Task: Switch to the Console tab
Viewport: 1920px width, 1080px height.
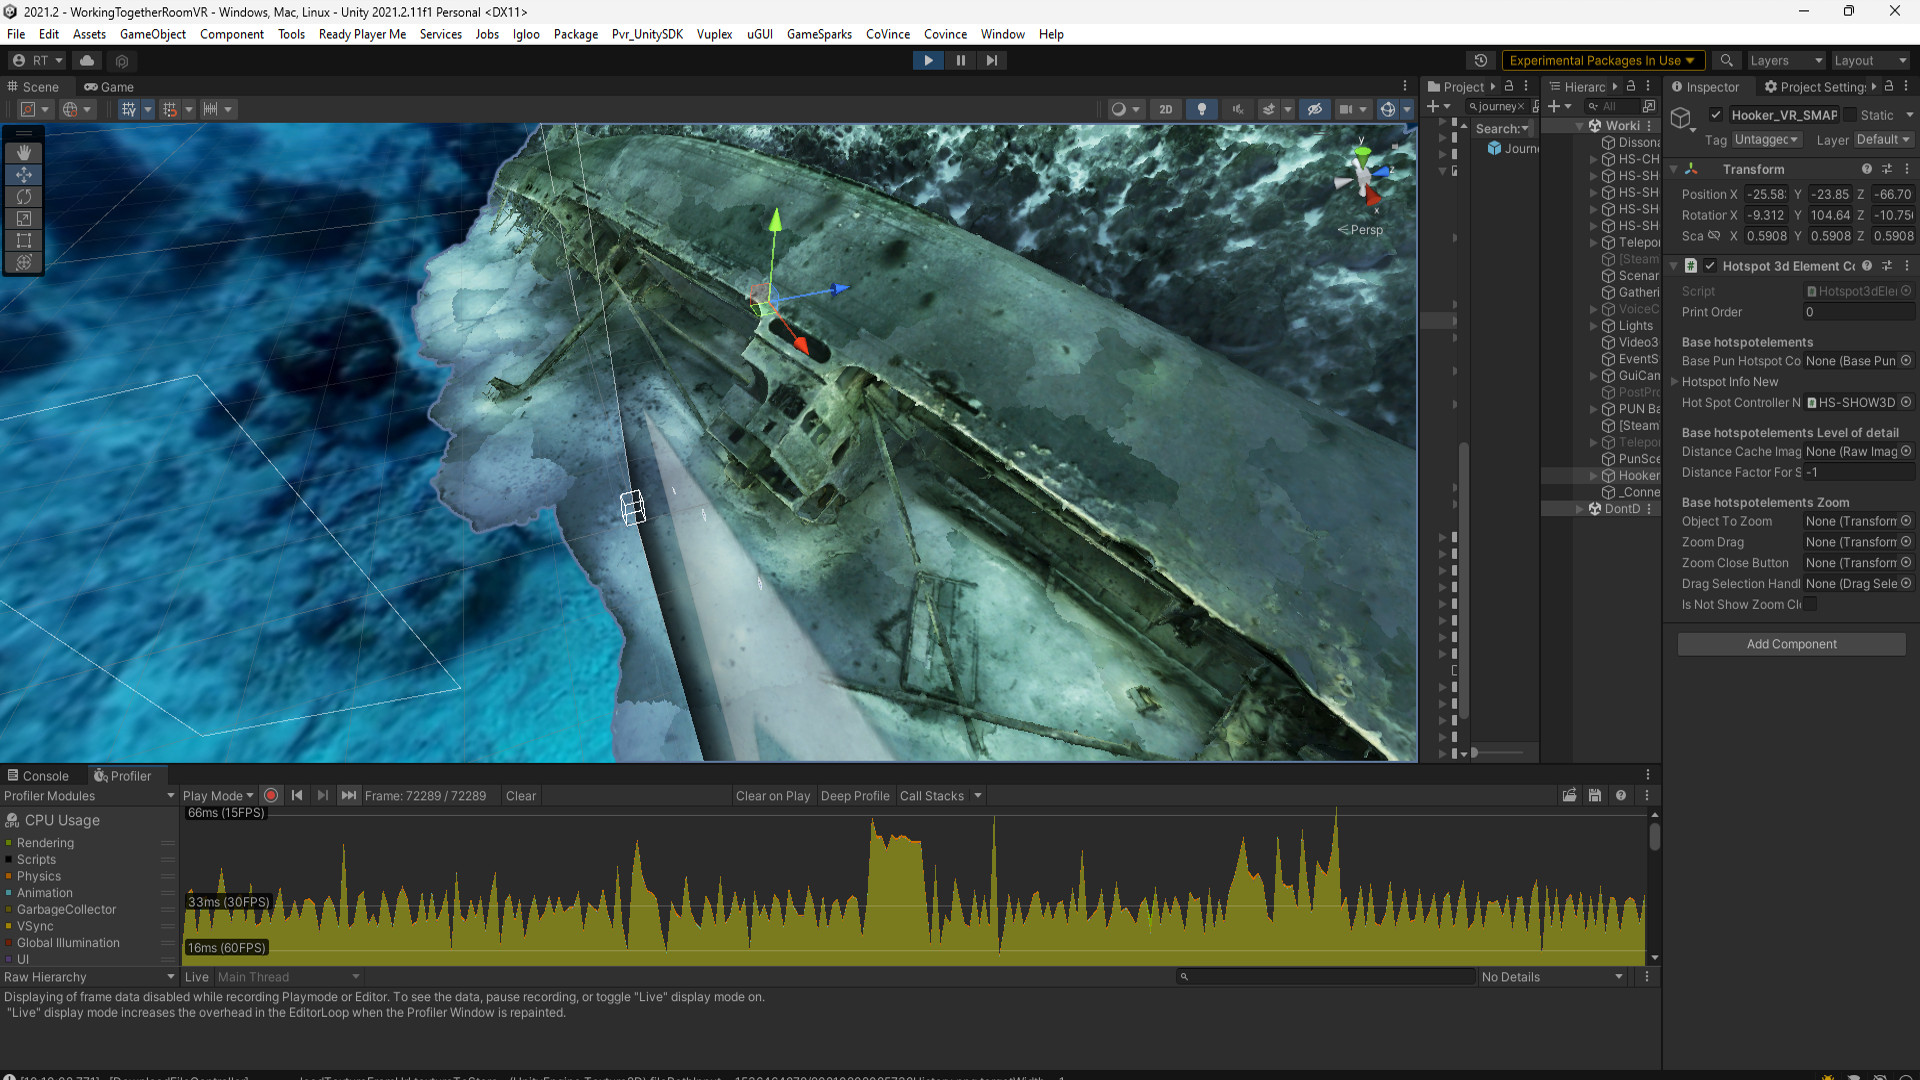Action: pos(38,776)
